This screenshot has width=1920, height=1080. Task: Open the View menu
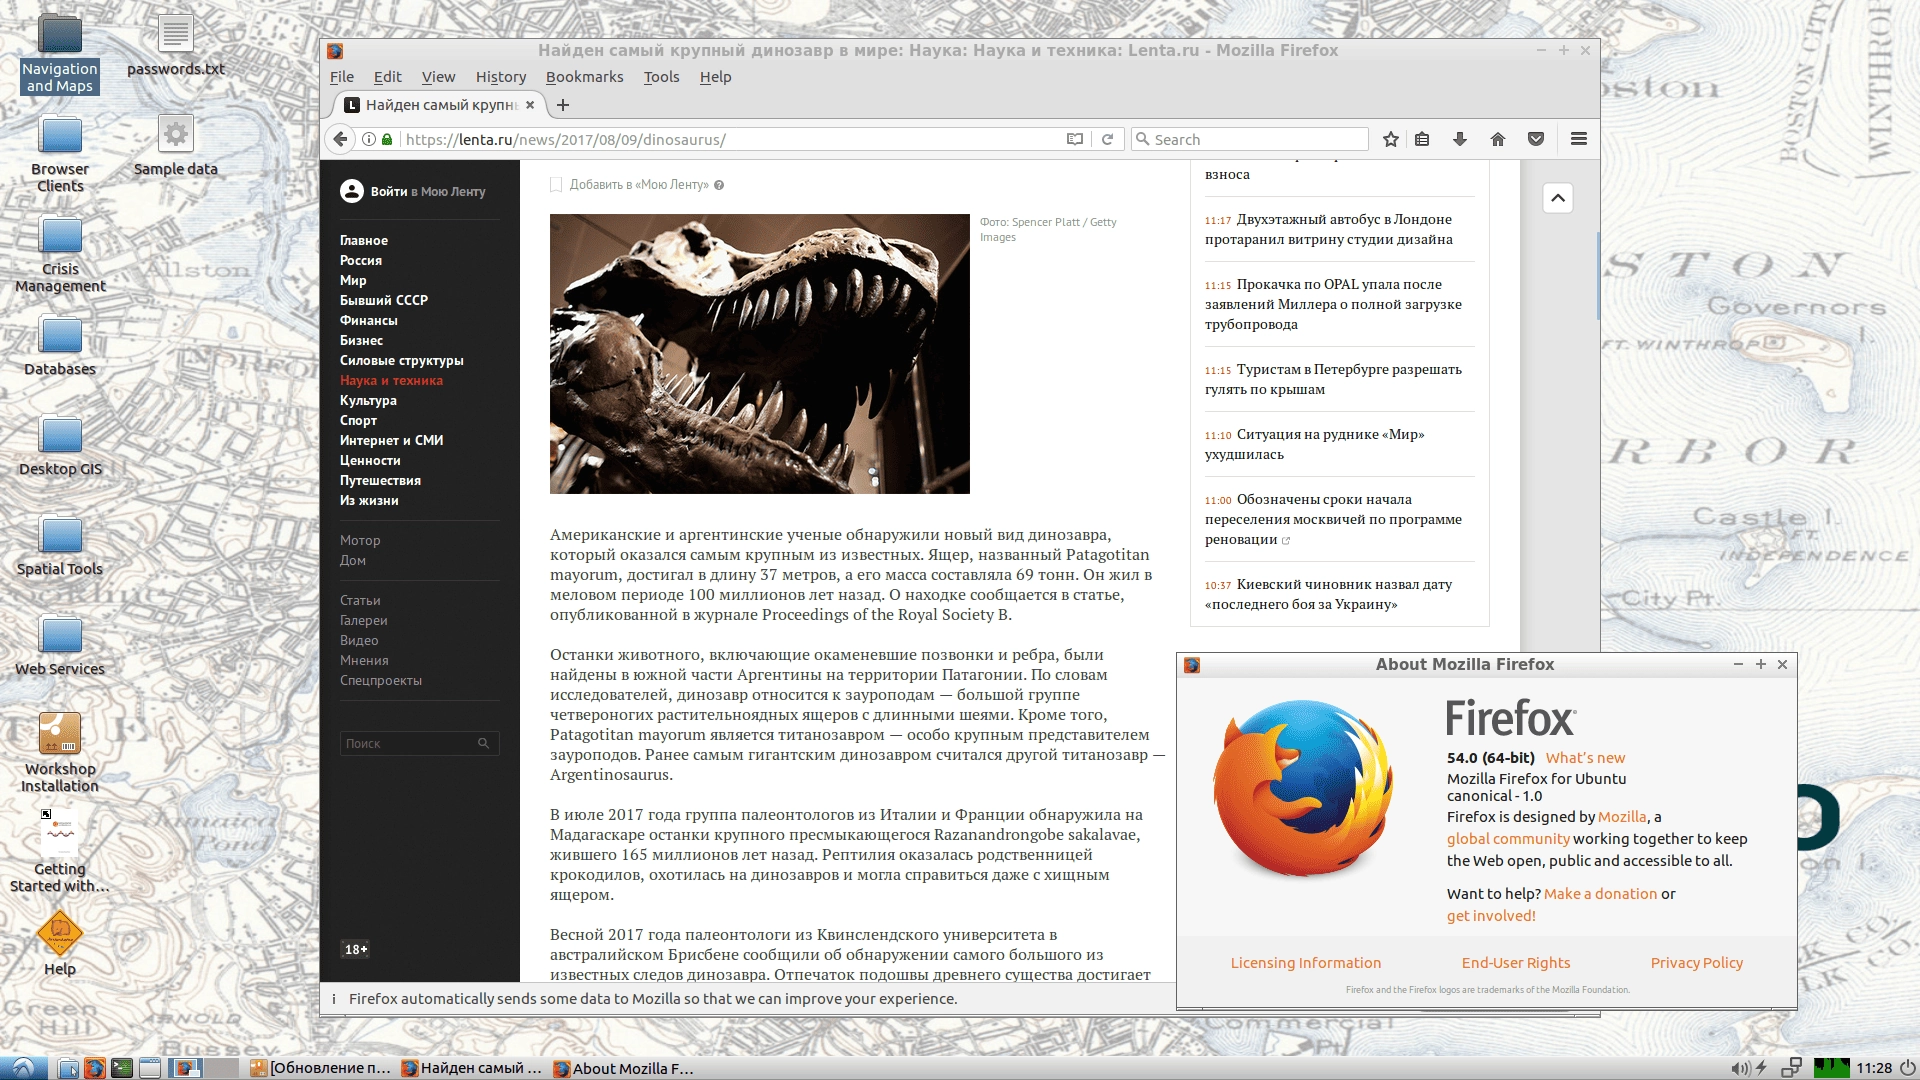[x=438, y=77]
